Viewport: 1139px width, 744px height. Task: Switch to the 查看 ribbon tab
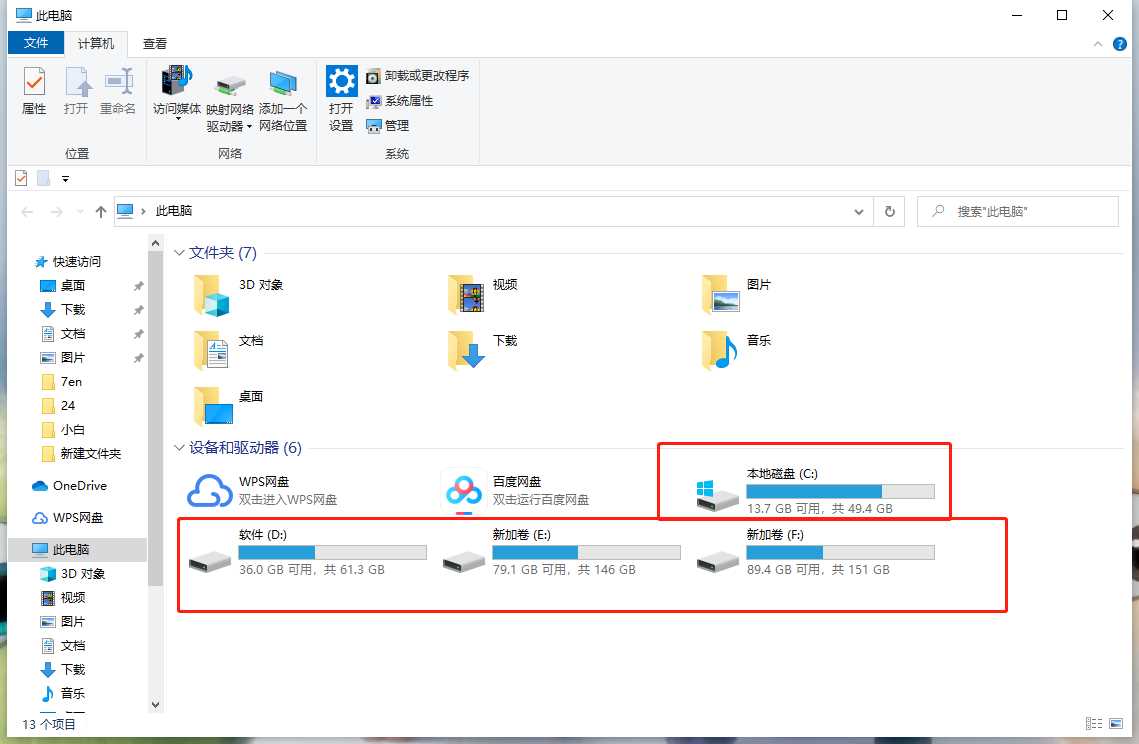[x=155, y=44]
